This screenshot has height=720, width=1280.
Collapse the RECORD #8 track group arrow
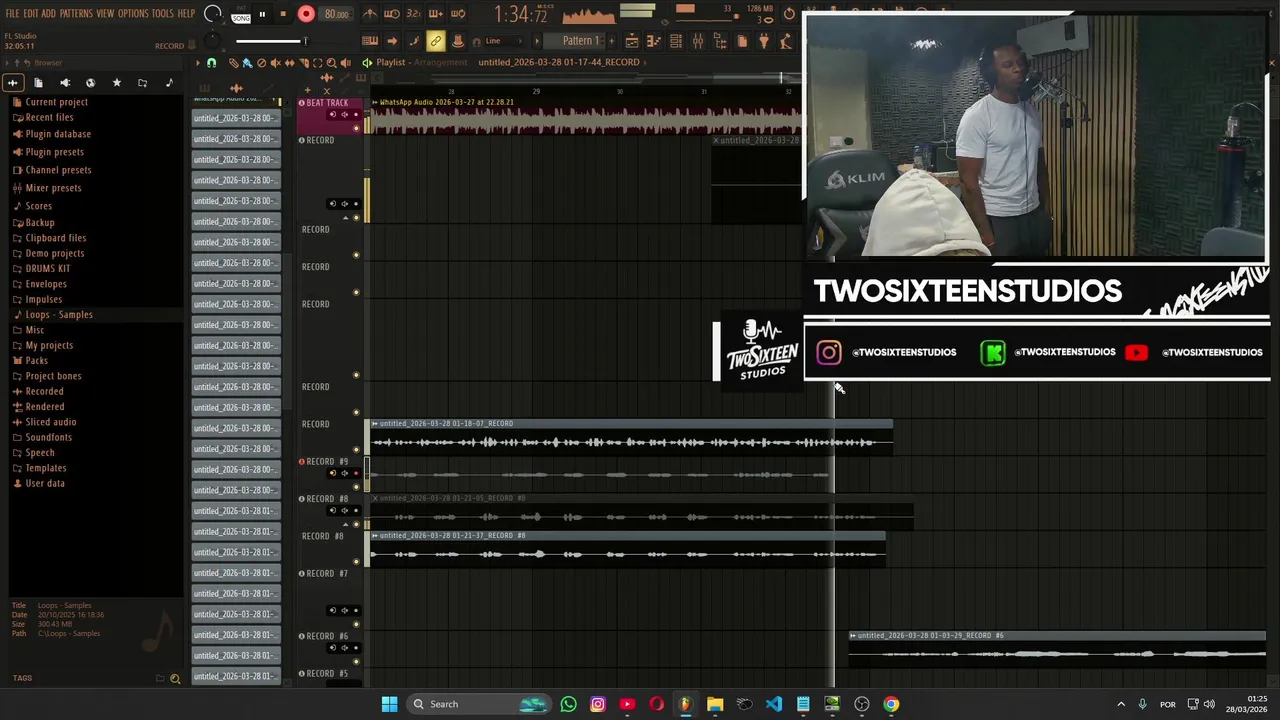point(346,524)
